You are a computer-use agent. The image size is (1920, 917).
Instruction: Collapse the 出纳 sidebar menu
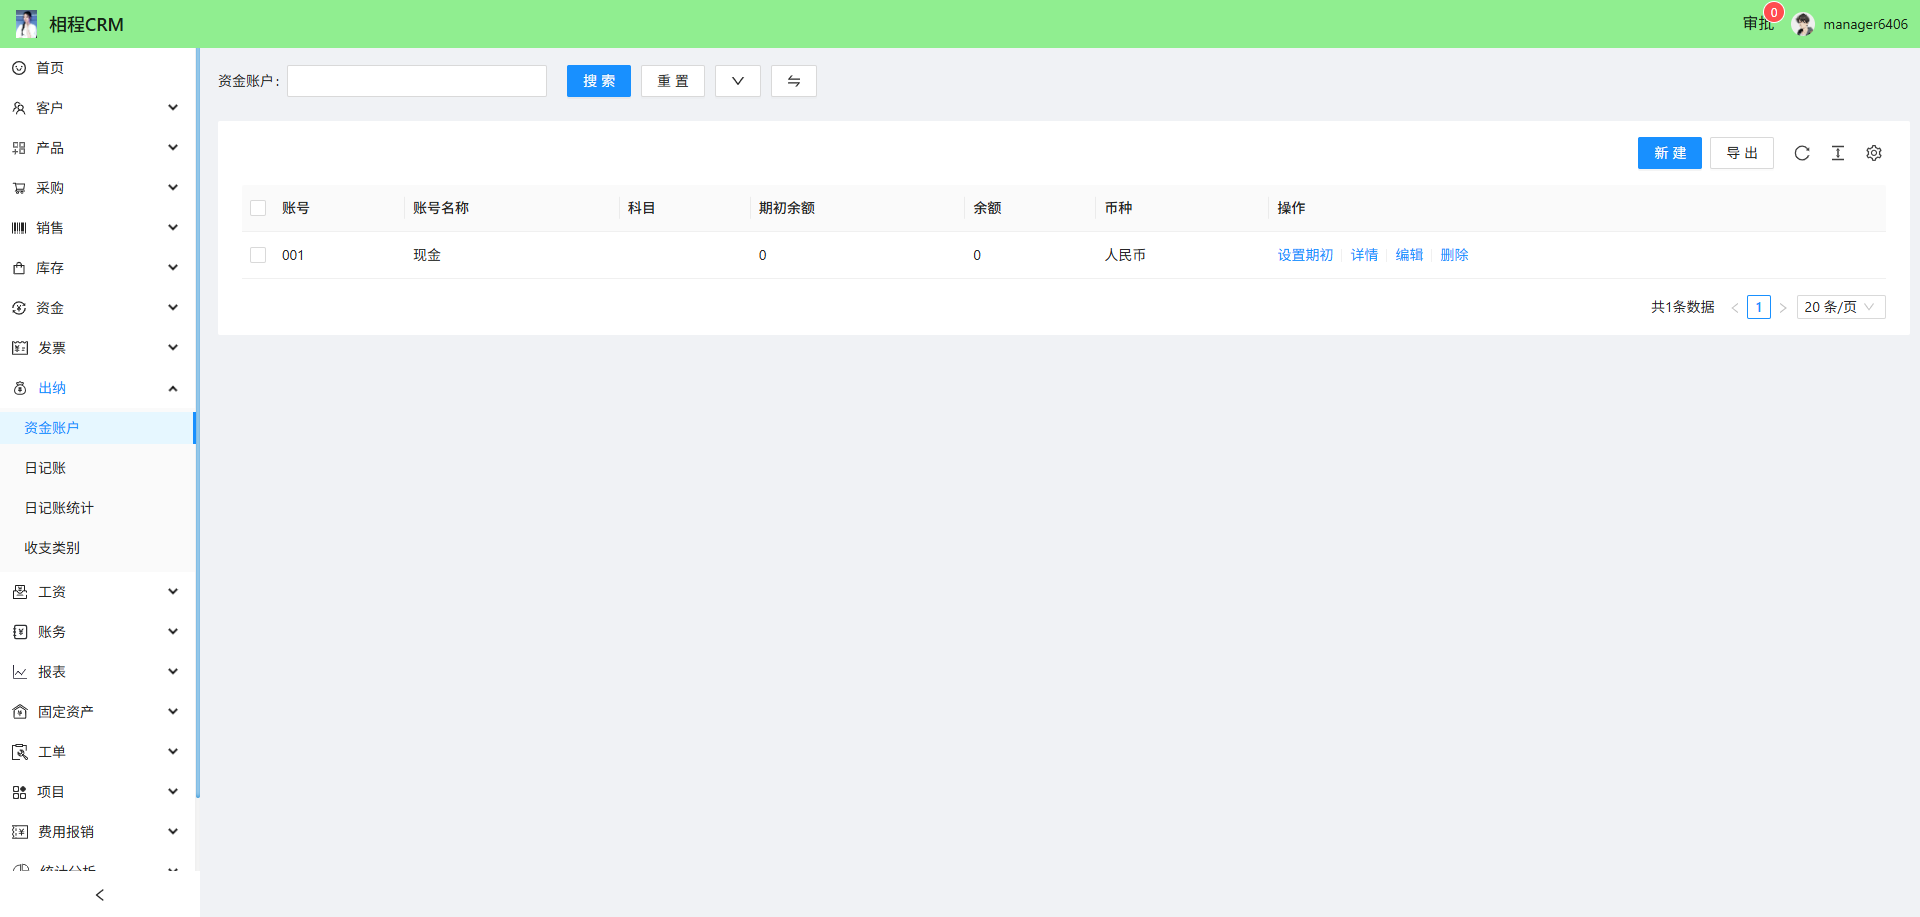(95, 388)
